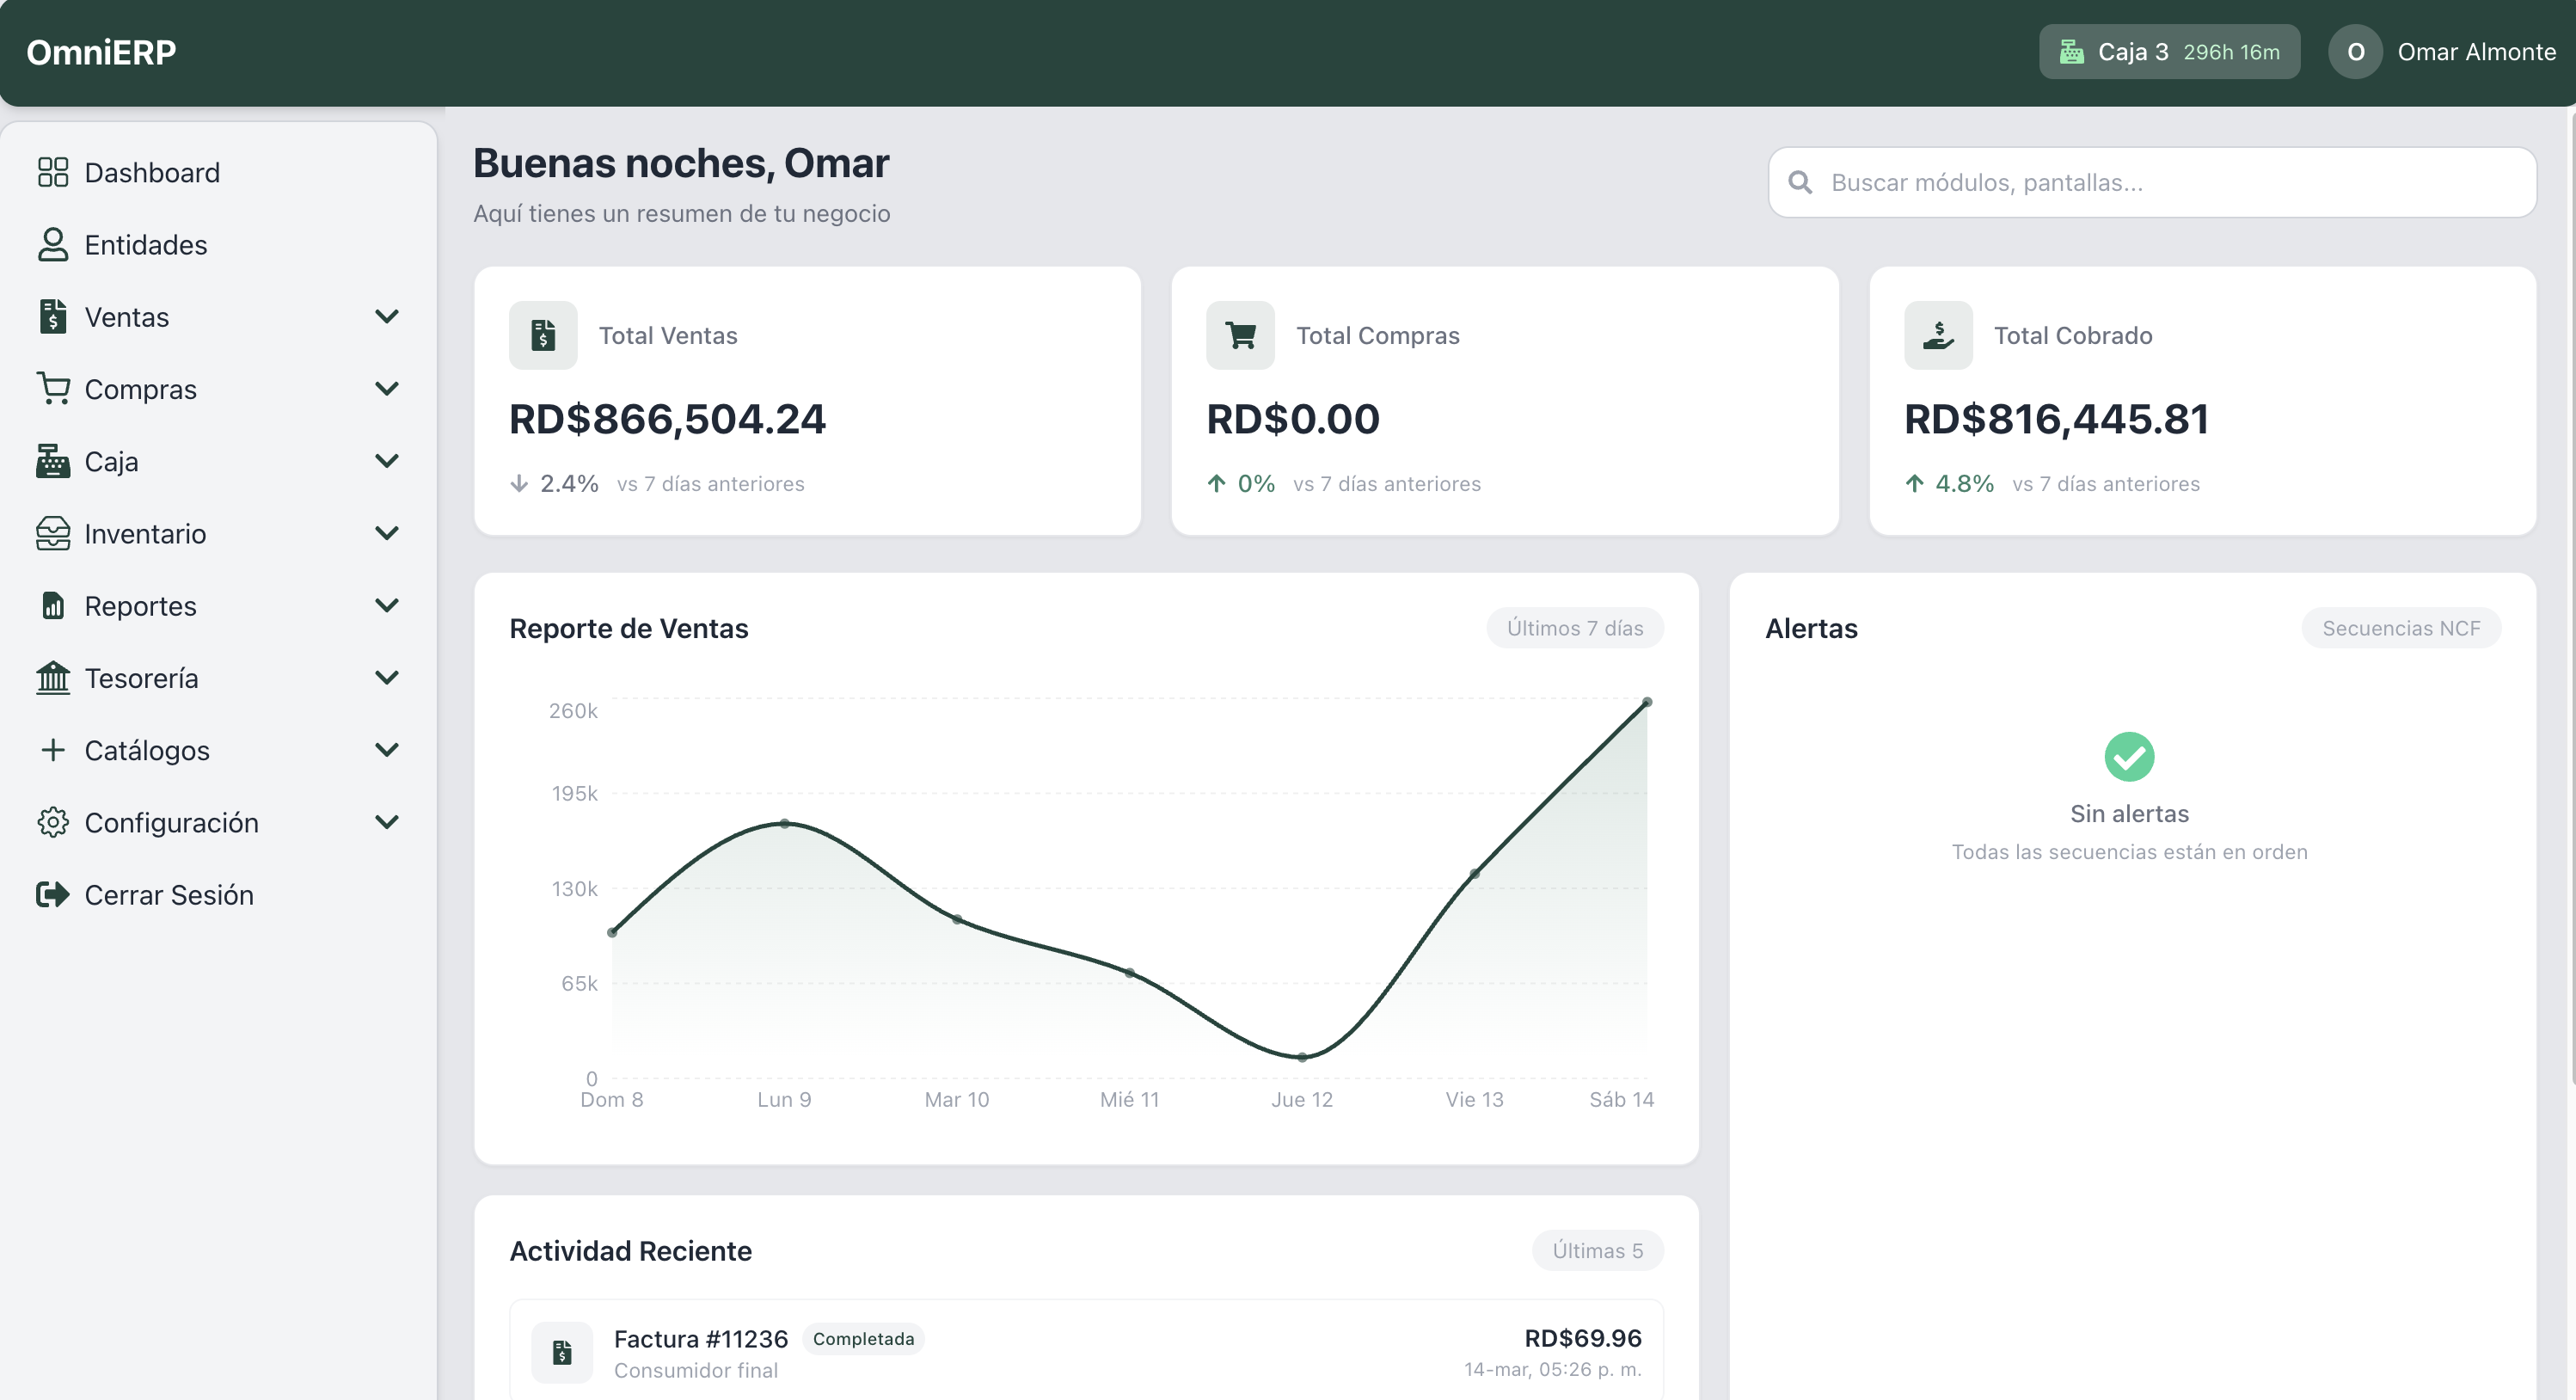The height and width of the screenshot is (1400, 2576).
Task: Click the Ventas invoice icon
Action: [53, 316]
